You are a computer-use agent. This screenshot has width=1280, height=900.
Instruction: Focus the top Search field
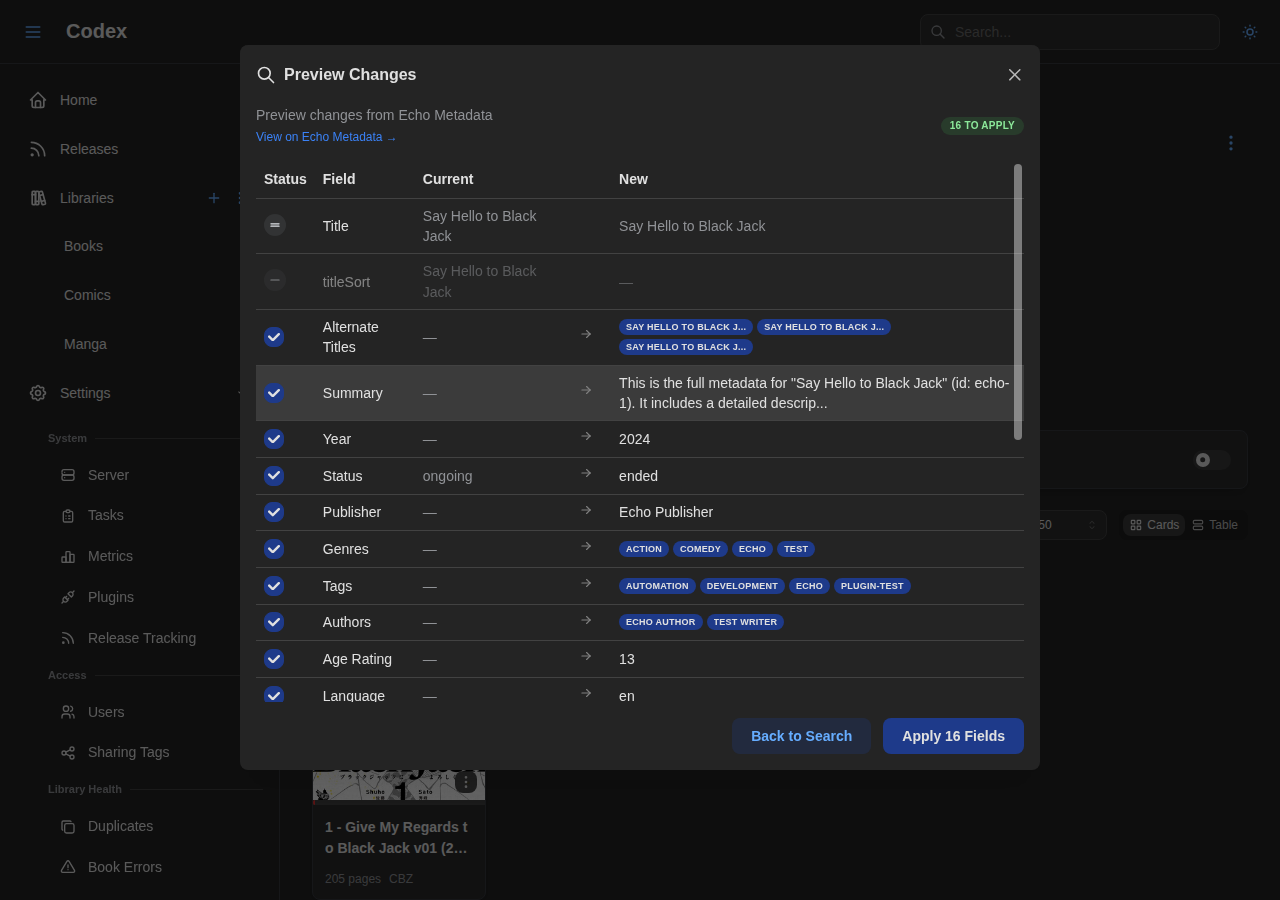pyautogui.click(x=1070, y=32)
